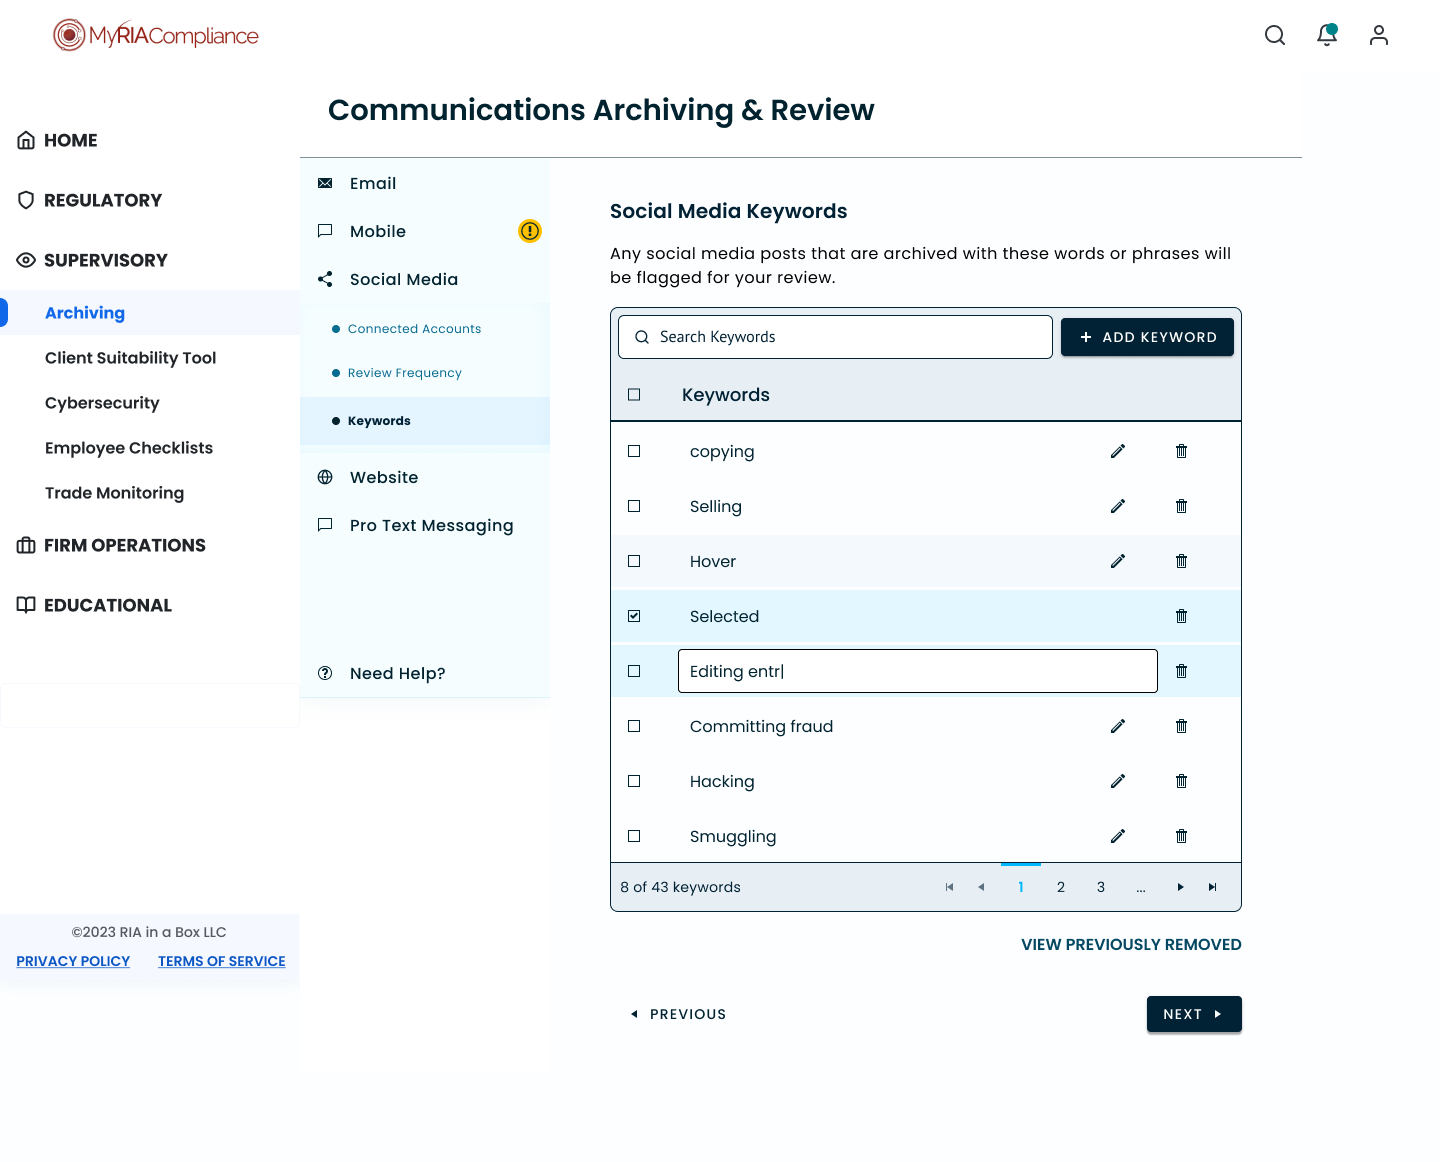Delete the copying keyword
The image size is (1440, 1162).
[x=1181, y=451]
